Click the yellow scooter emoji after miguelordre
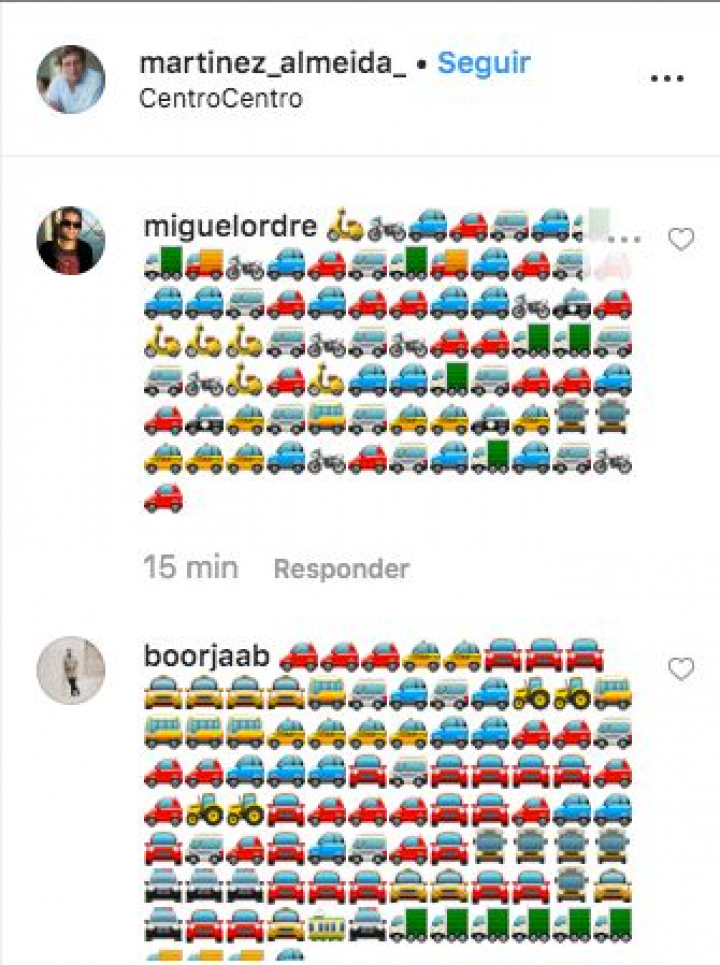This screenshot has height=965, width=720. pyautogui.click(x=345, y=225)
